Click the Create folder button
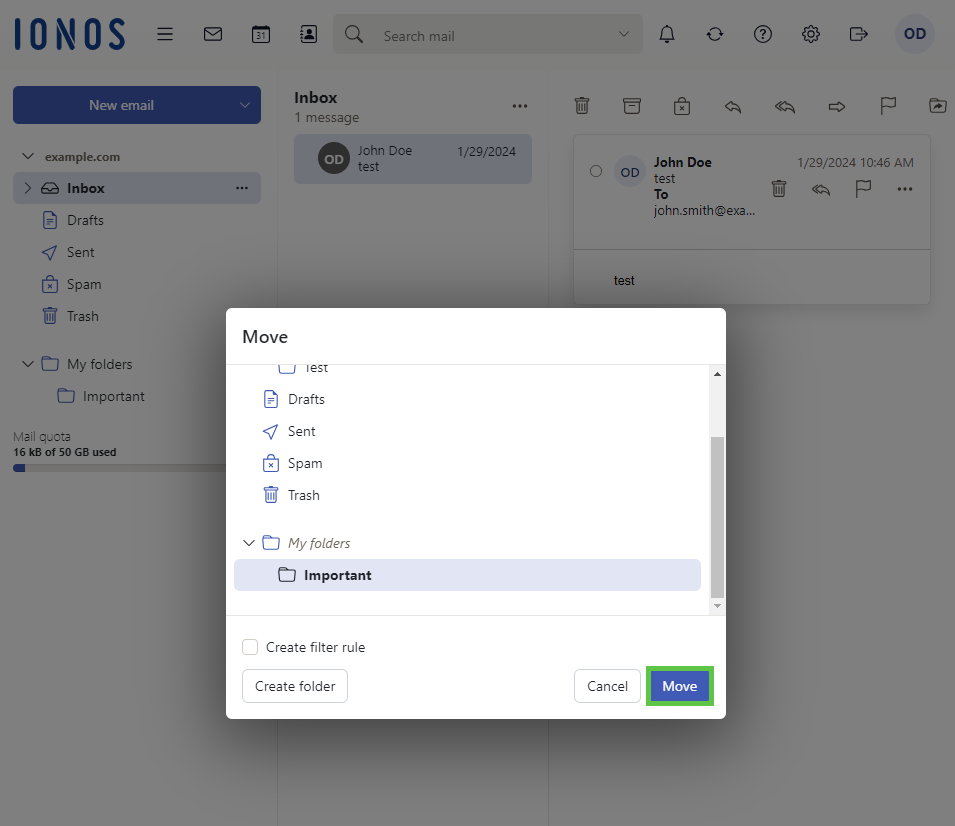This screenshot has width=955, height=826. 295,686
